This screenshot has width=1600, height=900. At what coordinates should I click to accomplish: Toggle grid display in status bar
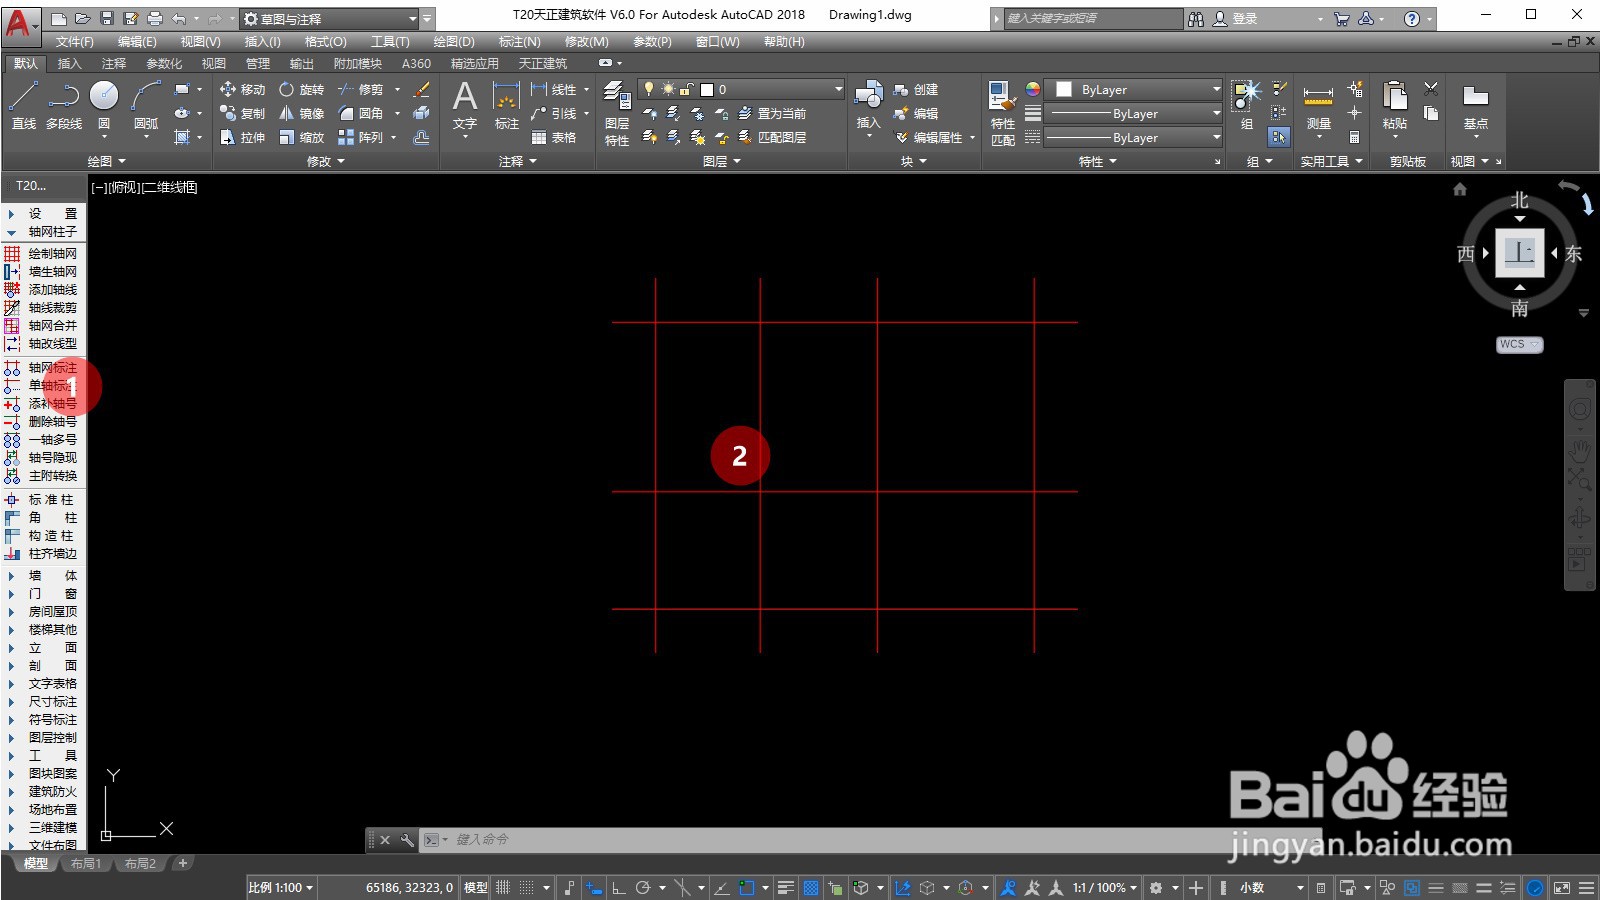click(503, 887)
